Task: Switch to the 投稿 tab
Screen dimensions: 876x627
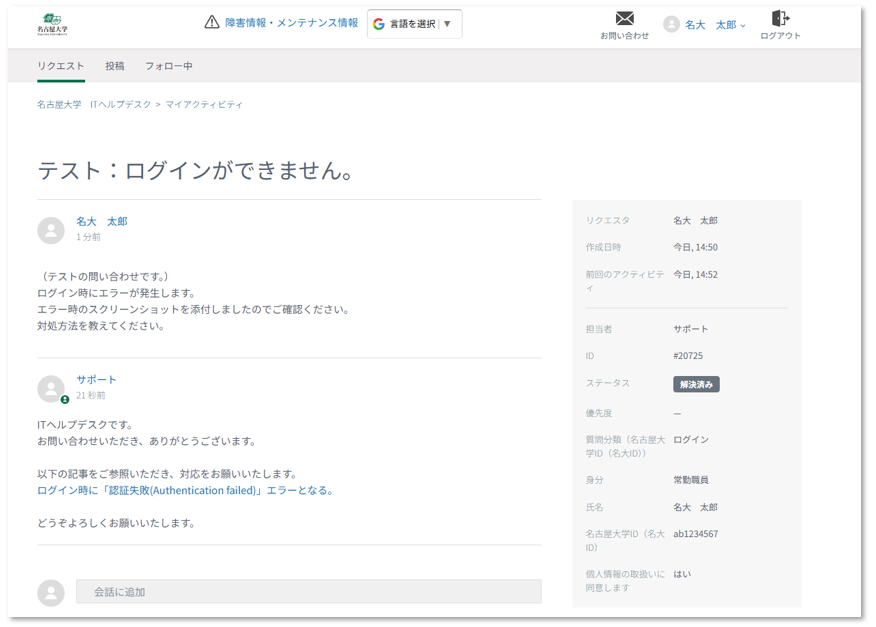Action: click(115, 66)
